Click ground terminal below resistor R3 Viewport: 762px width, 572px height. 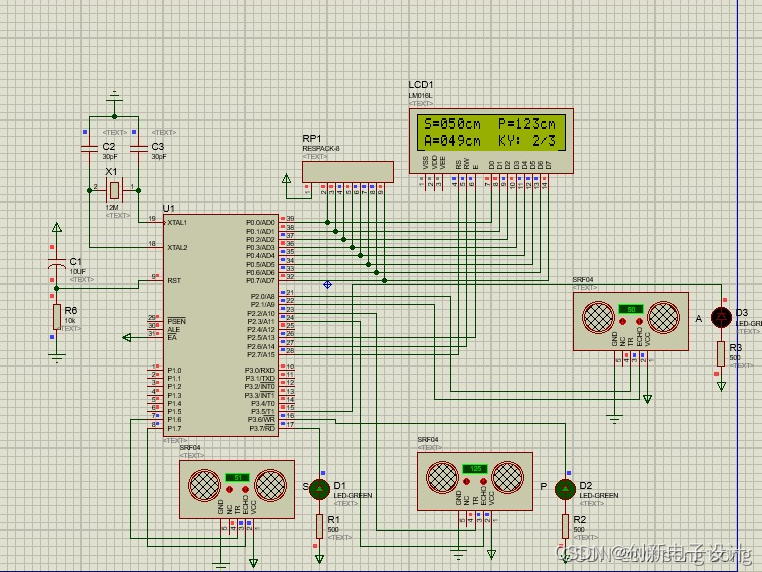click(x=721, y=386)
